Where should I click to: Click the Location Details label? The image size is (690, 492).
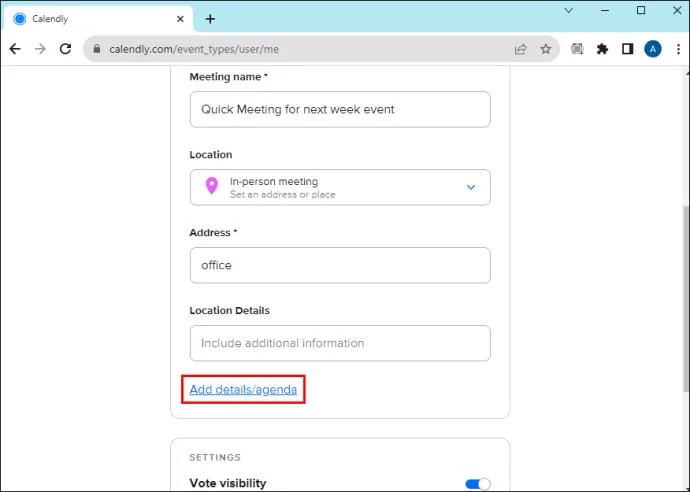[x=229, y=311]
